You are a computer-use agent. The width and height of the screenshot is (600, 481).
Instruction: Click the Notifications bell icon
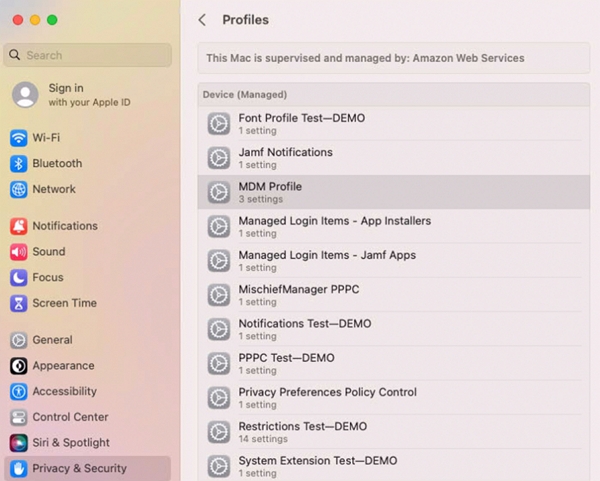click(x=18, y=226)
